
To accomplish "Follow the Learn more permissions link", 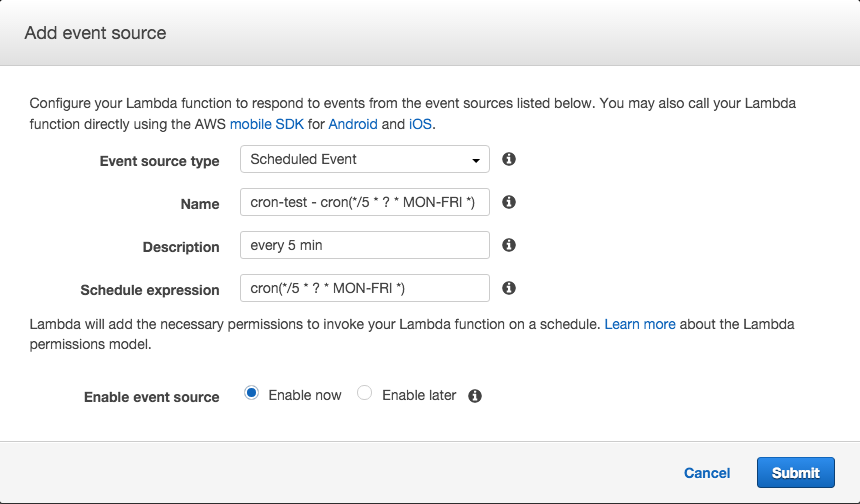I will coord(640,324).
